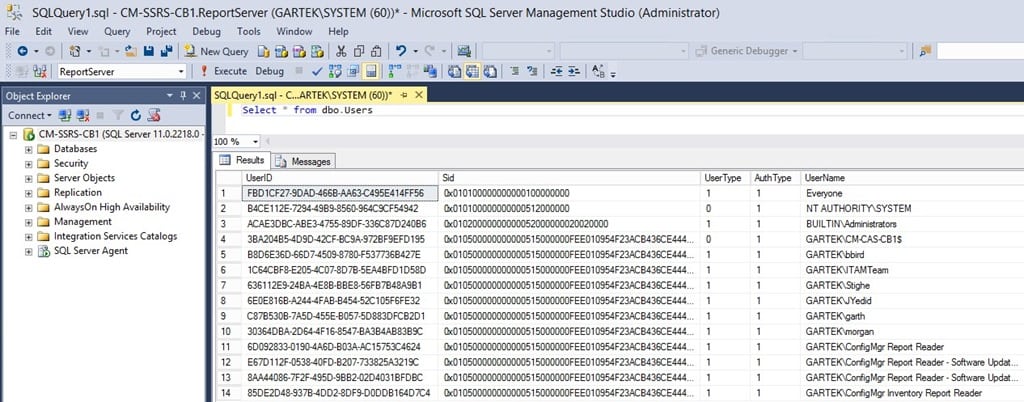Click the Save file icon
1024x402 pixels.
click(149, 51)
